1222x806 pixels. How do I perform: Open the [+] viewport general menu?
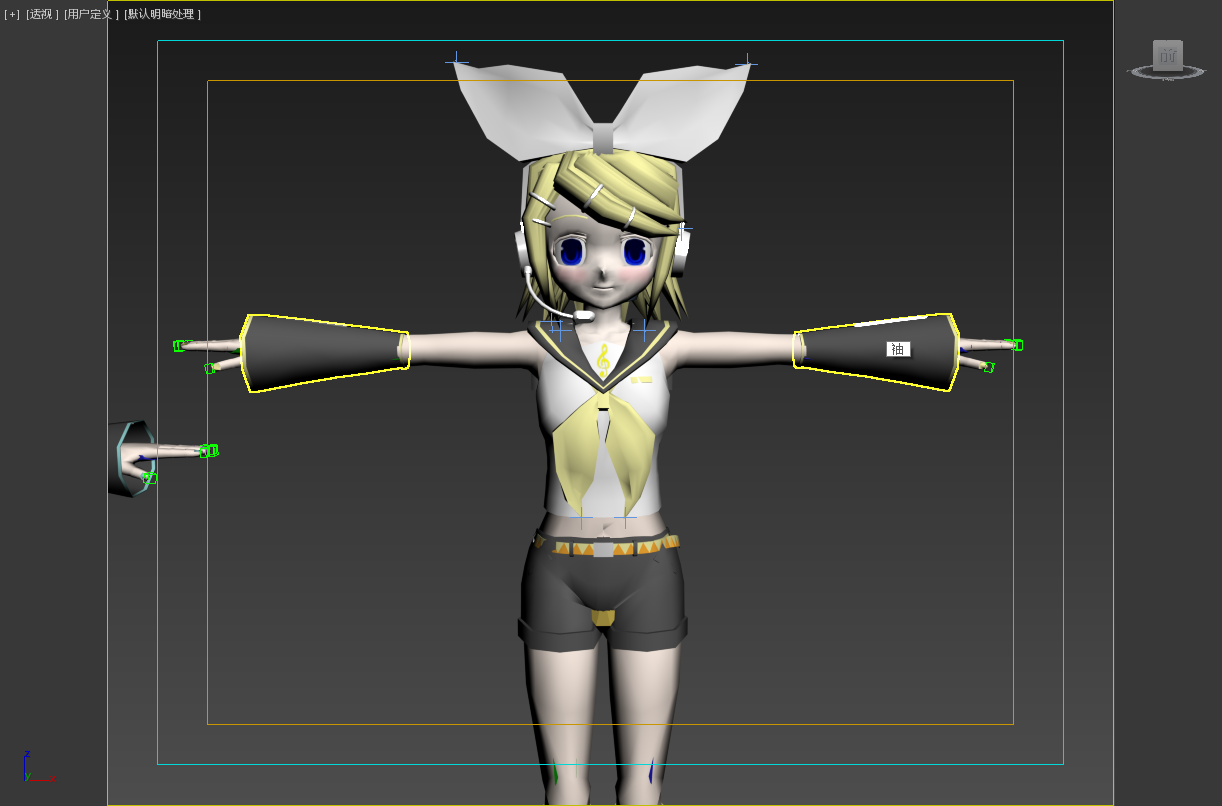coord(12,14)
